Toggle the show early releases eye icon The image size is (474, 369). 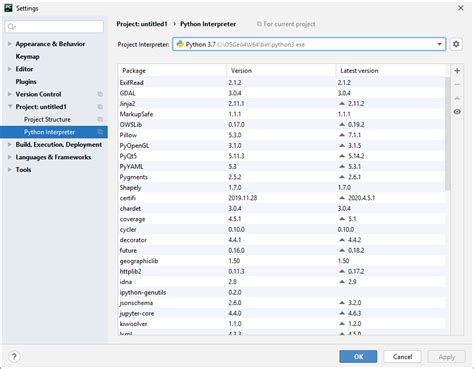(457, 112)
